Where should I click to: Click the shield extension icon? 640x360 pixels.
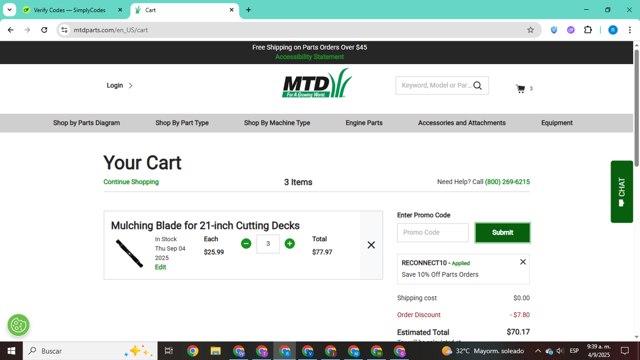[x=554, y=30]
